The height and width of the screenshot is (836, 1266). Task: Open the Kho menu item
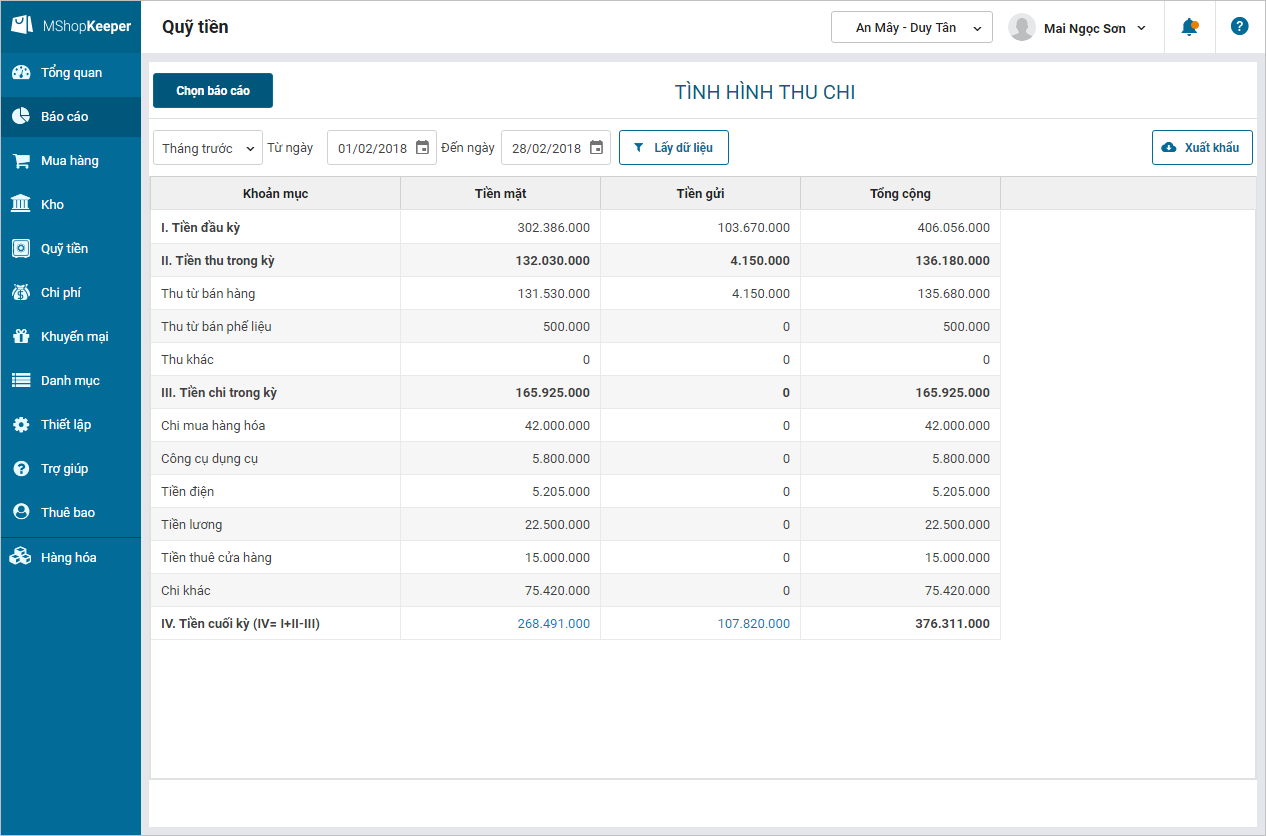[70, 205]
